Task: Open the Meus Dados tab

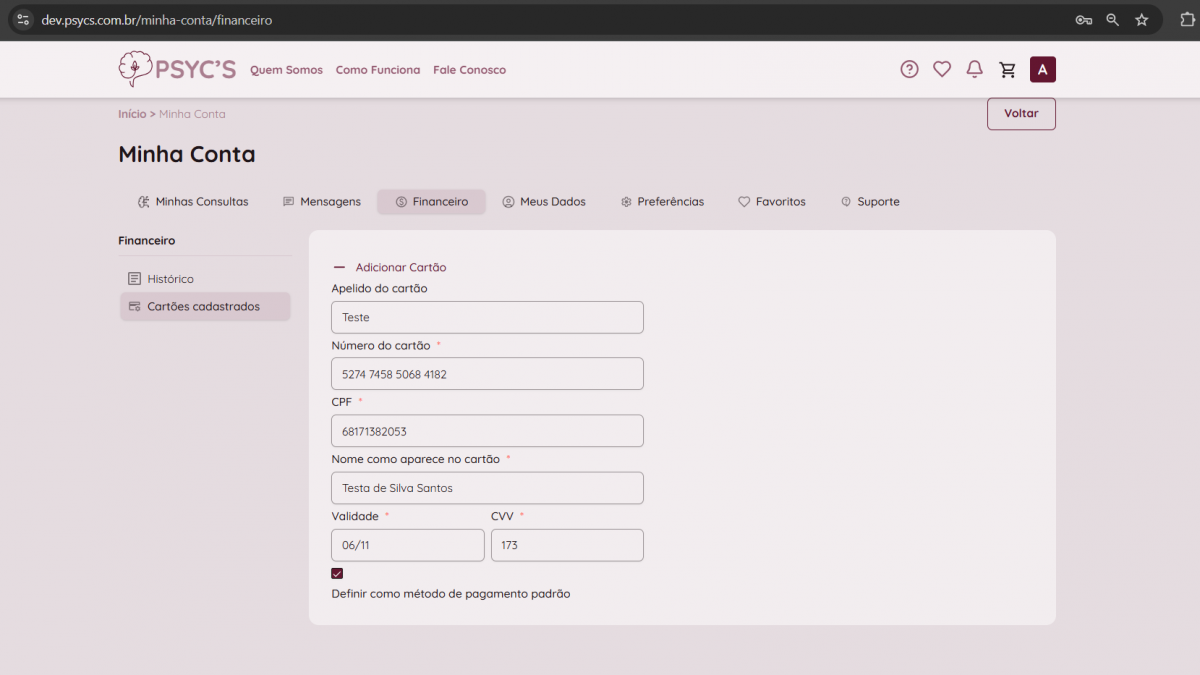Action: tap(544, 202)
